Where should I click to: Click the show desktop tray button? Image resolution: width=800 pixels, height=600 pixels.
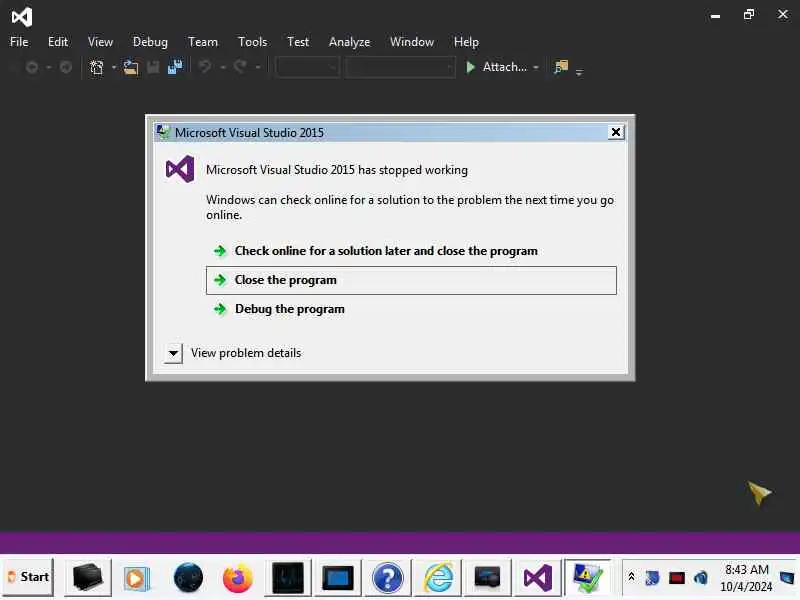(x=787, y=578)
